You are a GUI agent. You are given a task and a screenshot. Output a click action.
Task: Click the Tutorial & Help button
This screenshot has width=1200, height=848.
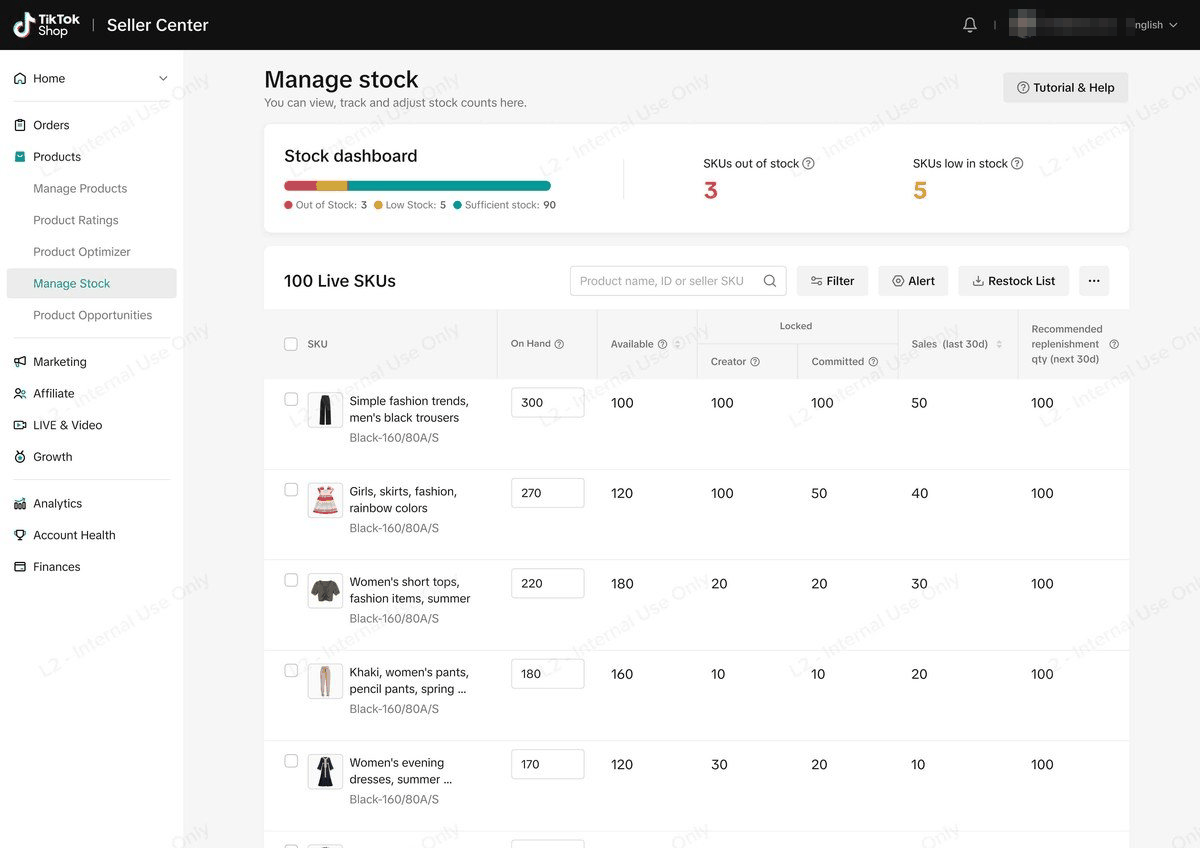coord(1066,88)
